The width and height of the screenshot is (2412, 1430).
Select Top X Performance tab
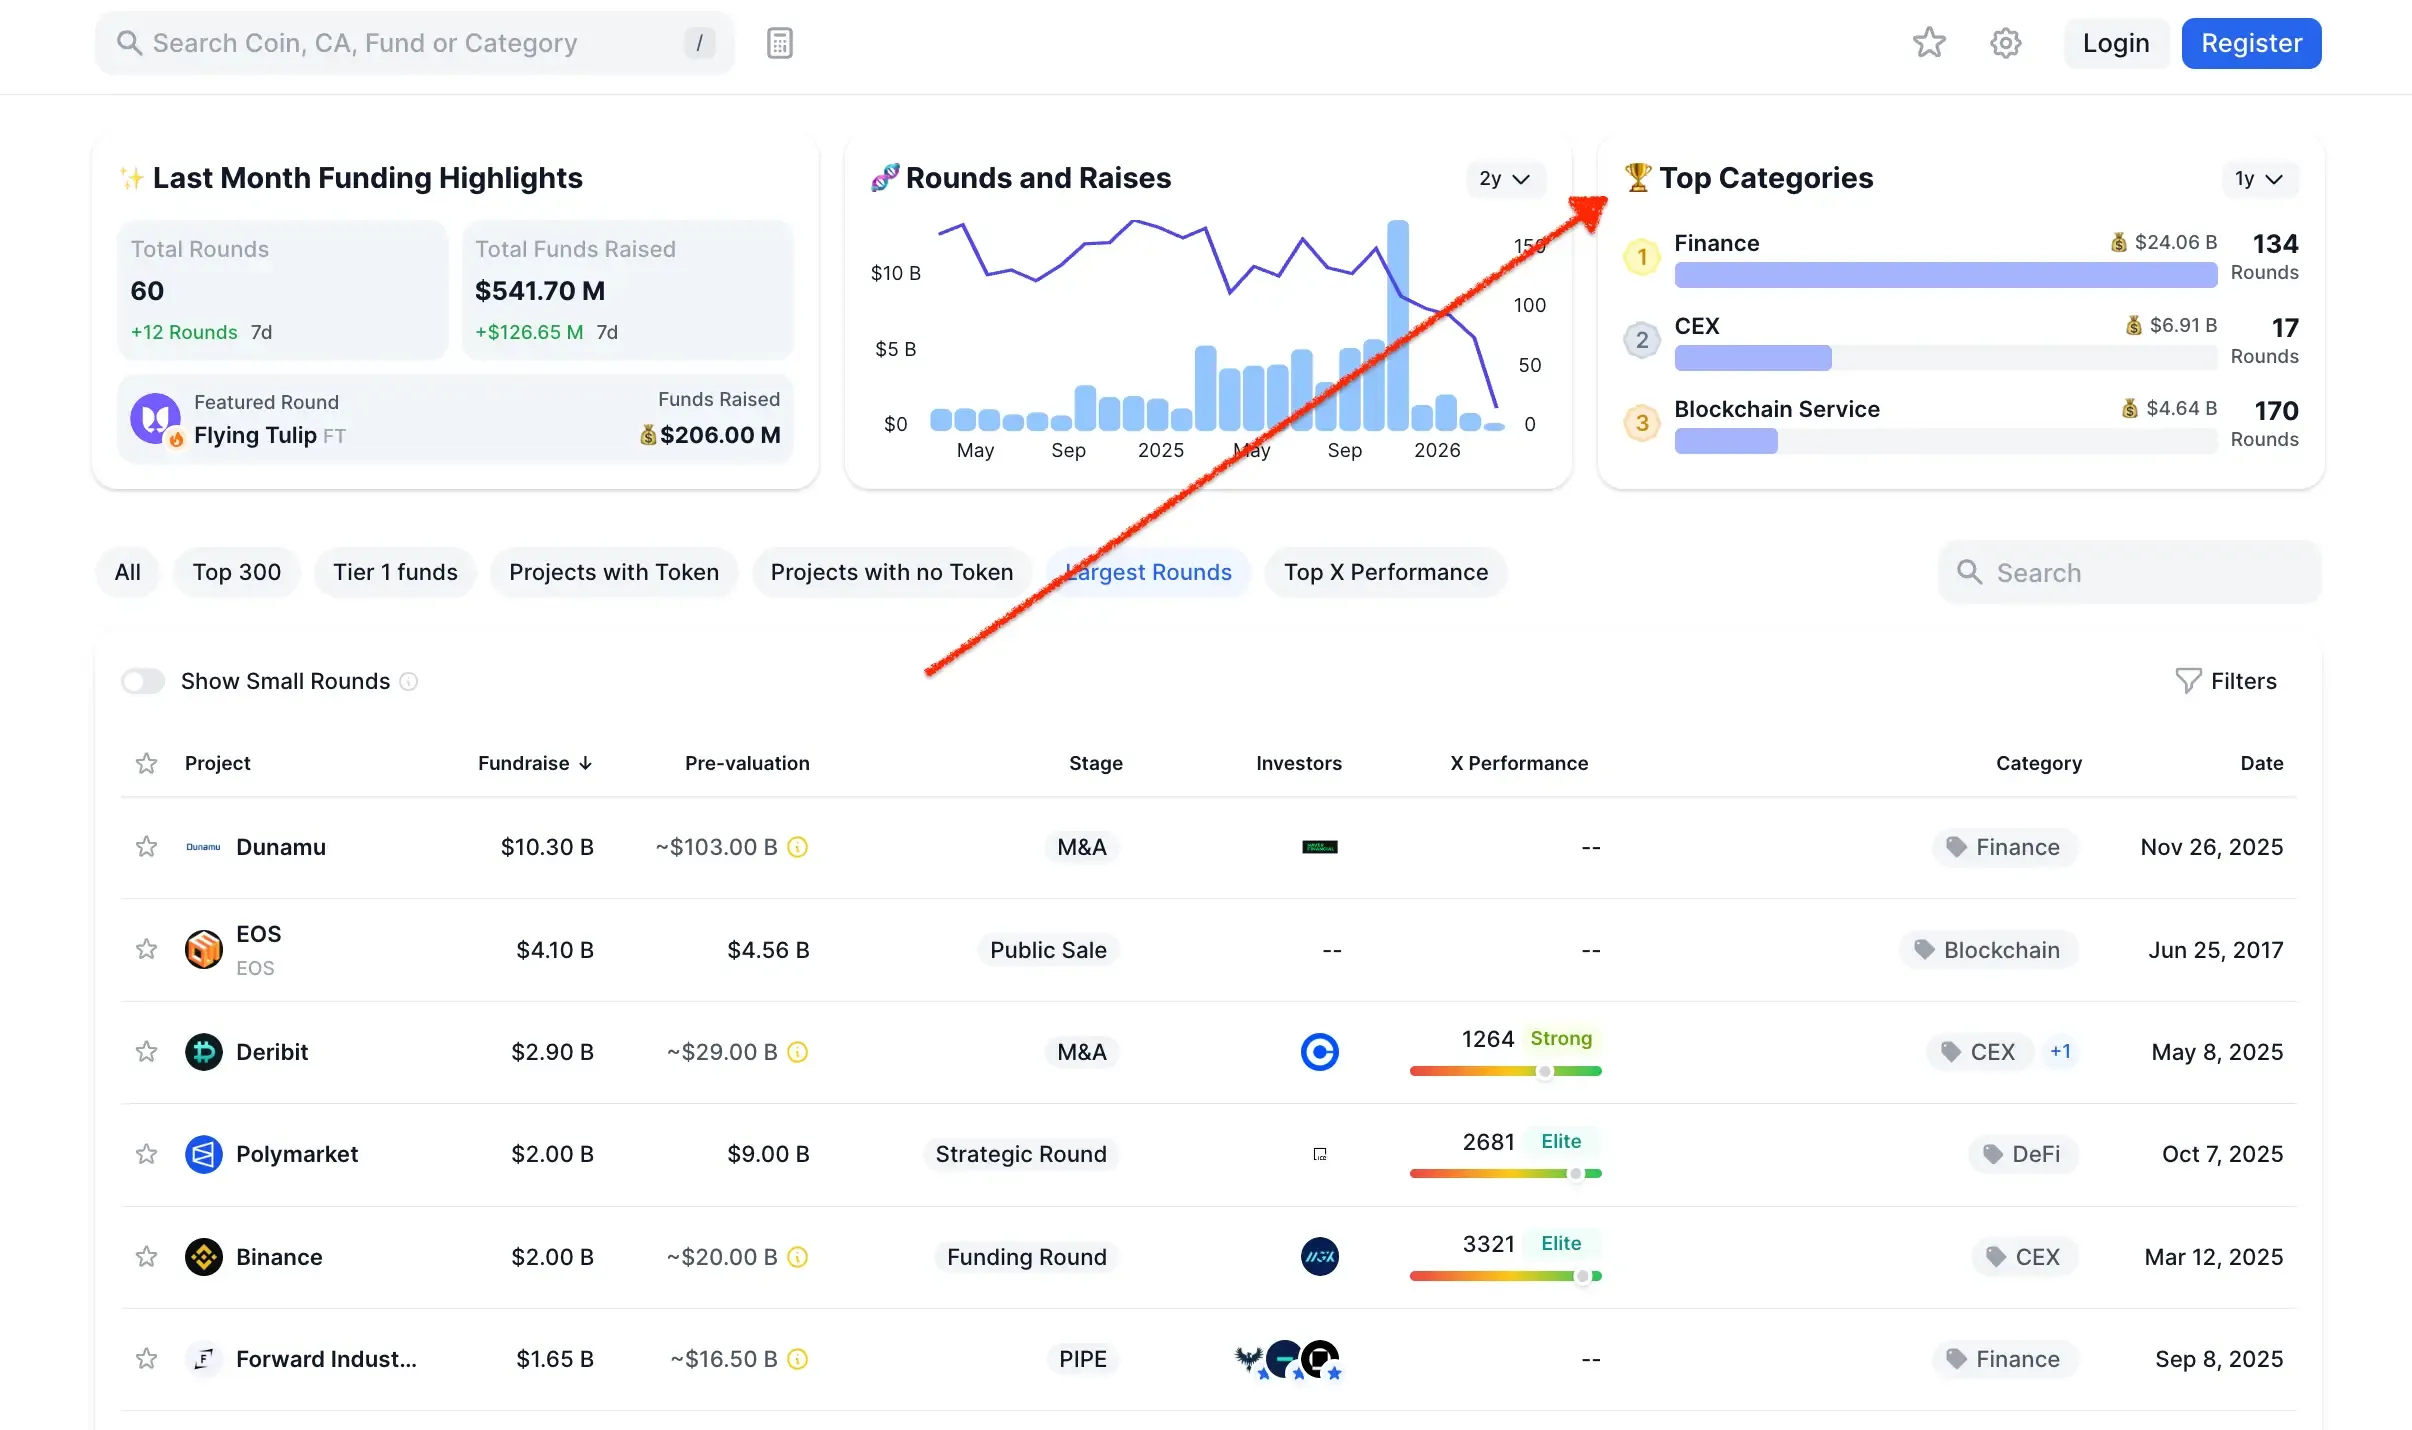[x=1385, y=572]
